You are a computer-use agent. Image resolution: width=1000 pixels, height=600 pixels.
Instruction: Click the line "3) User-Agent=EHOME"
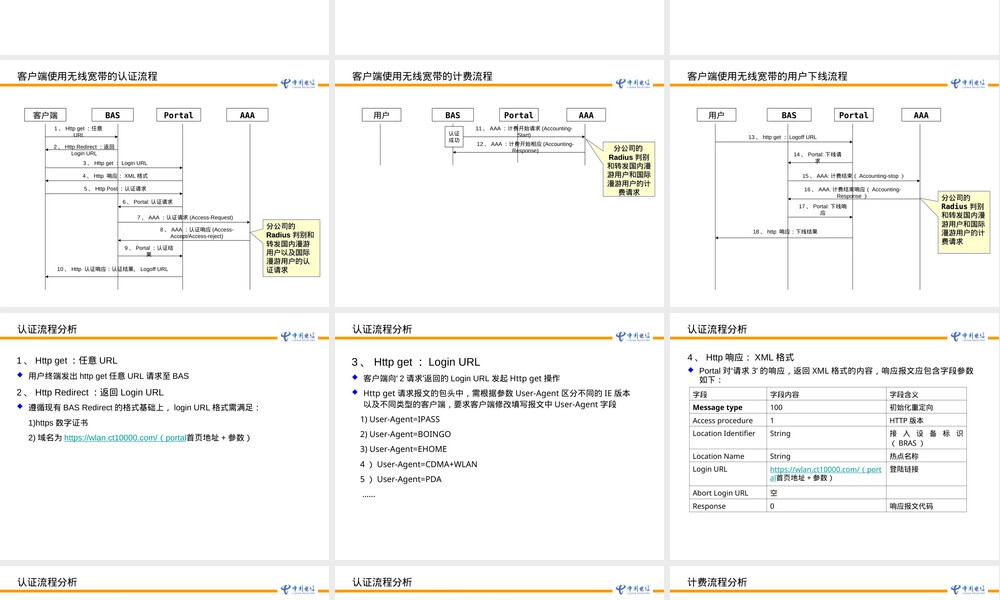click(404, 450)
